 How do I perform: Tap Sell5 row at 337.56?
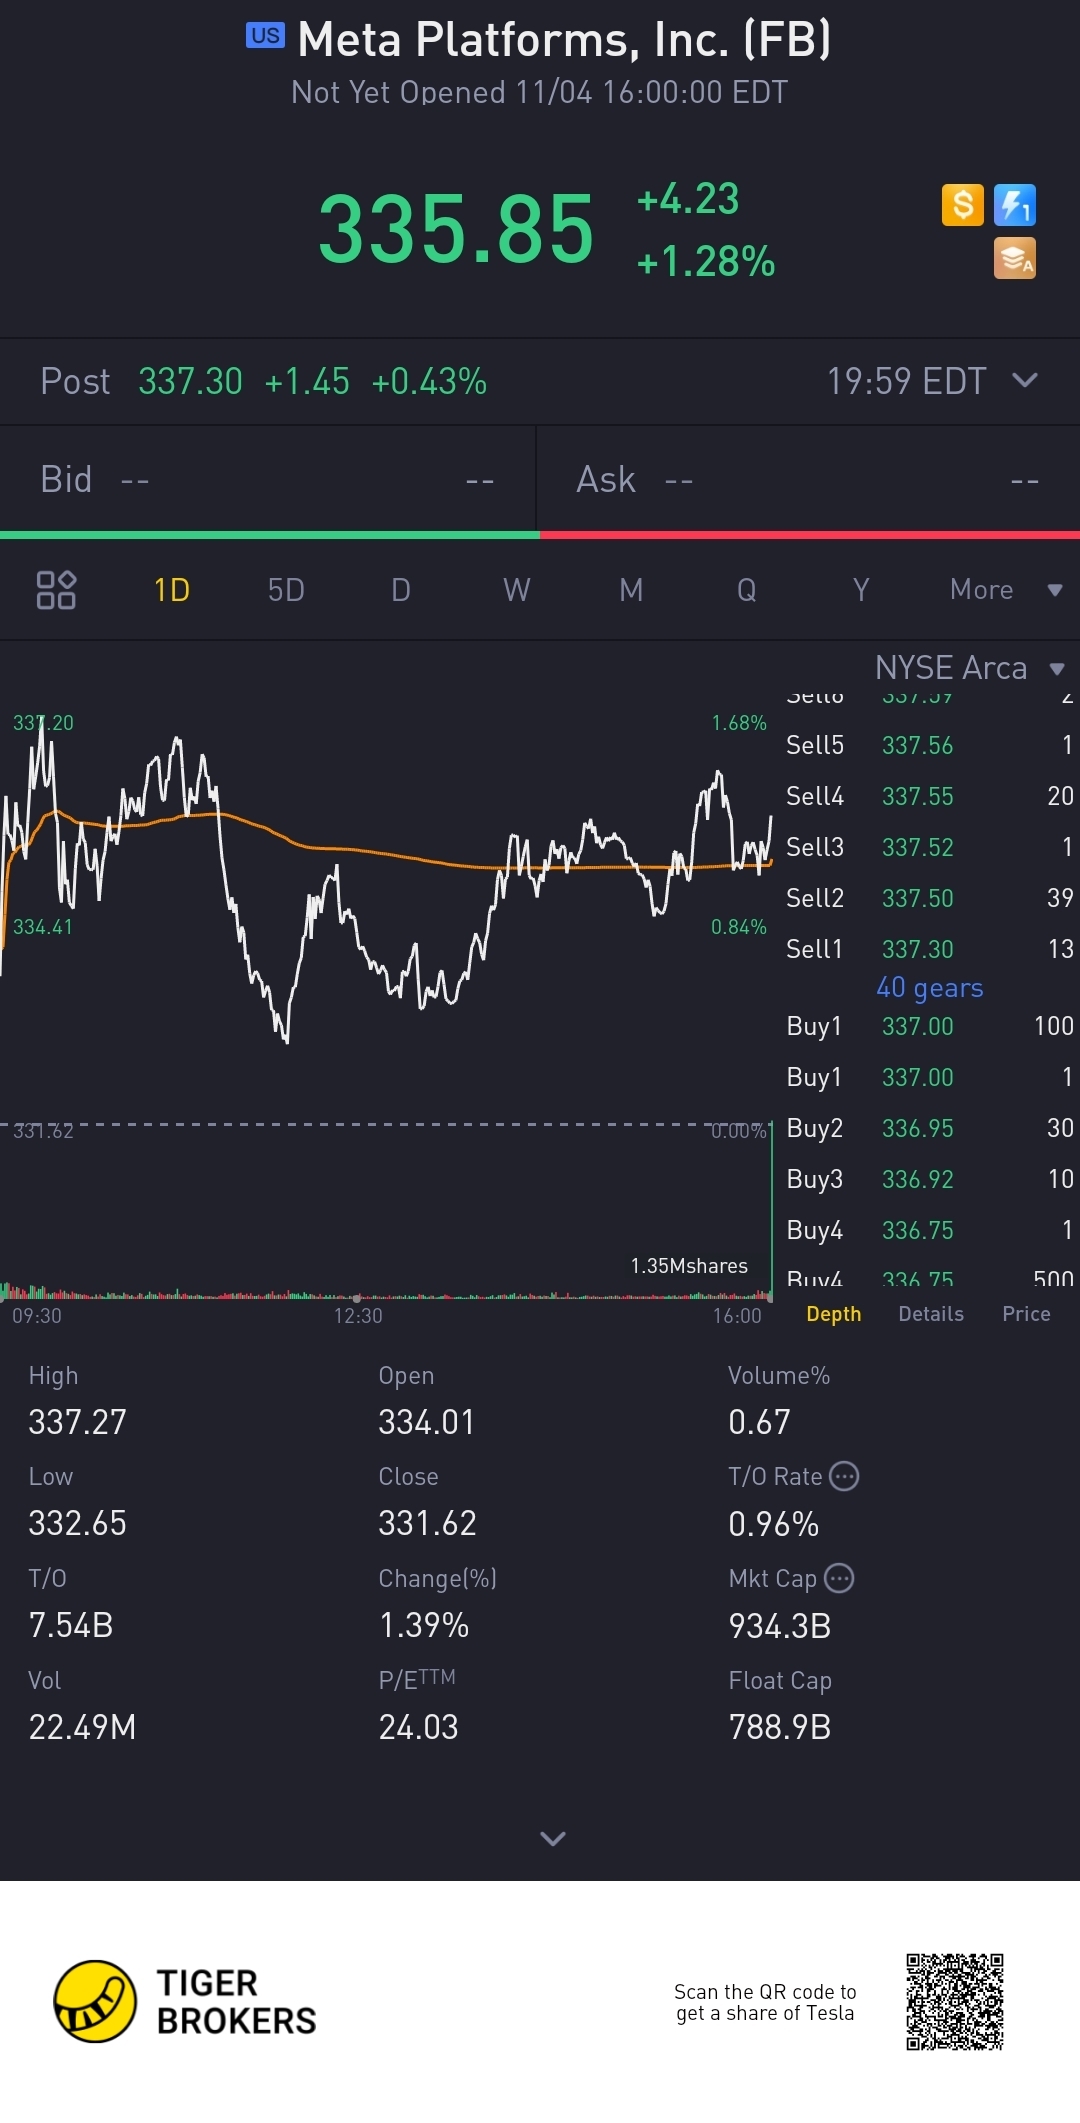click(x=930, y=745)
